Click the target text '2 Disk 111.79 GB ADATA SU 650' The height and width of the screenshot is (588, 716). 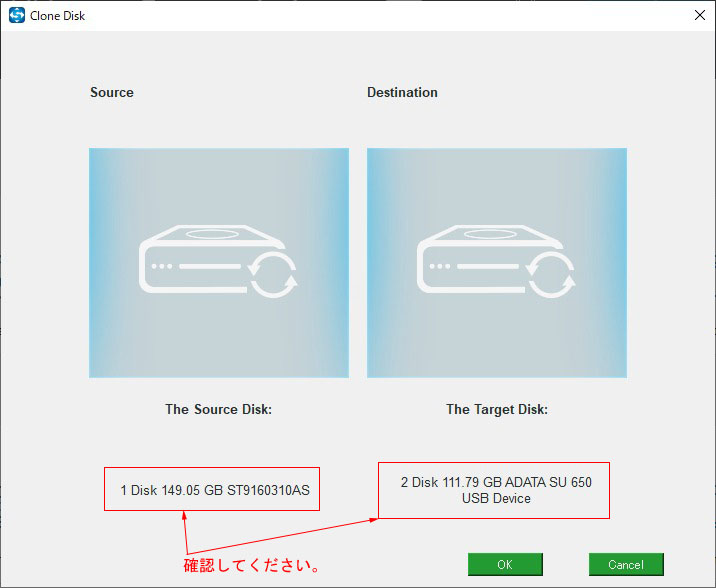[496, 482]
